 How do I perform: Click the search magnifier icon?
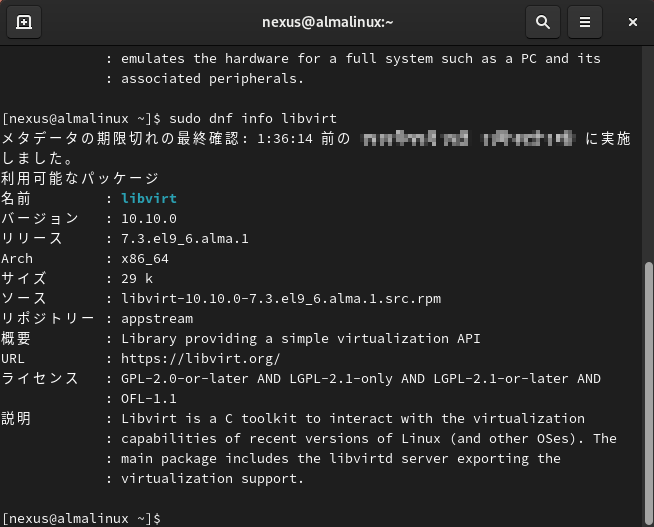pyautogui.click(x=542, y=21)
